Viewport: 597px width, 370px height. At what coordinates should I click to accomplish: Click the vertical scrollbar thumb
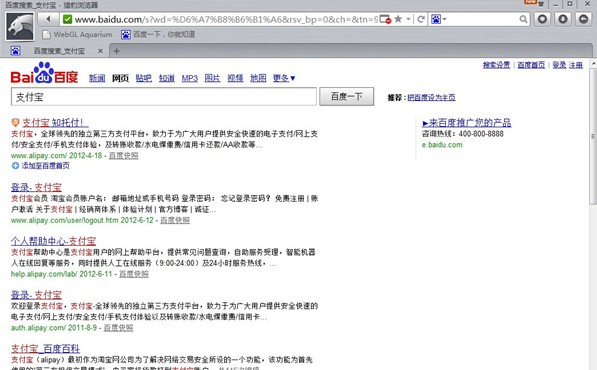pos(593,137)
